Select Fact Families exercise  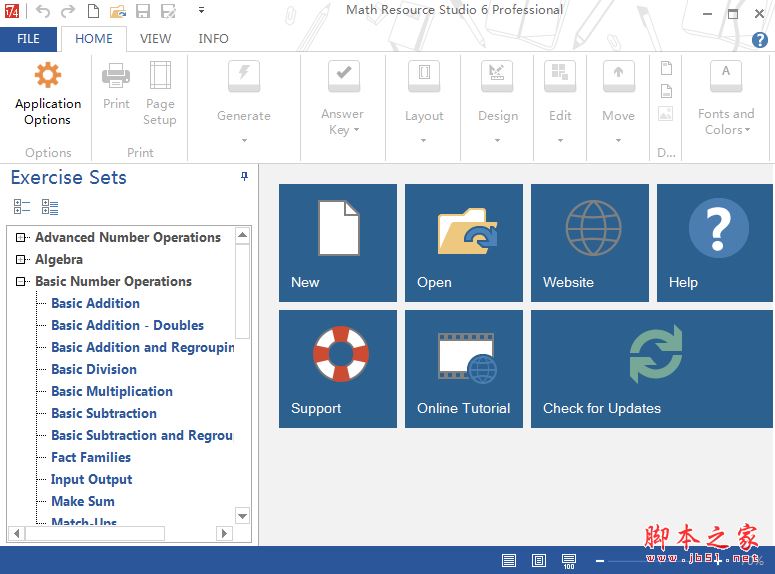(x=91, y=457)
